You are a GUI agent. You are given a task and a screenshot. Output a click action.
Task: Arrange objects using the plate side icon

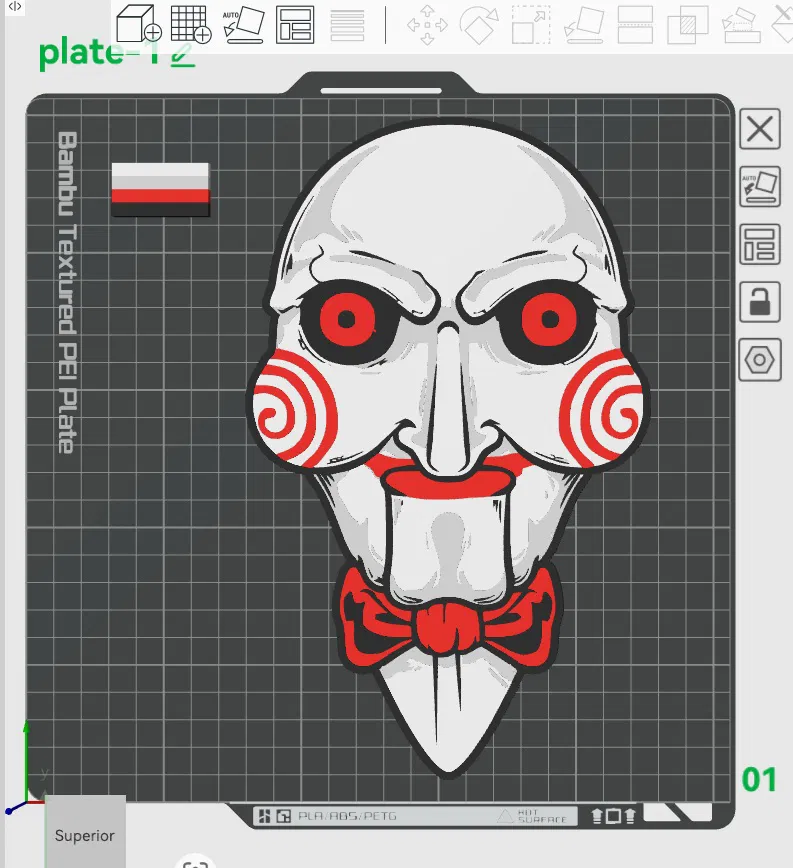pos(760,244)
